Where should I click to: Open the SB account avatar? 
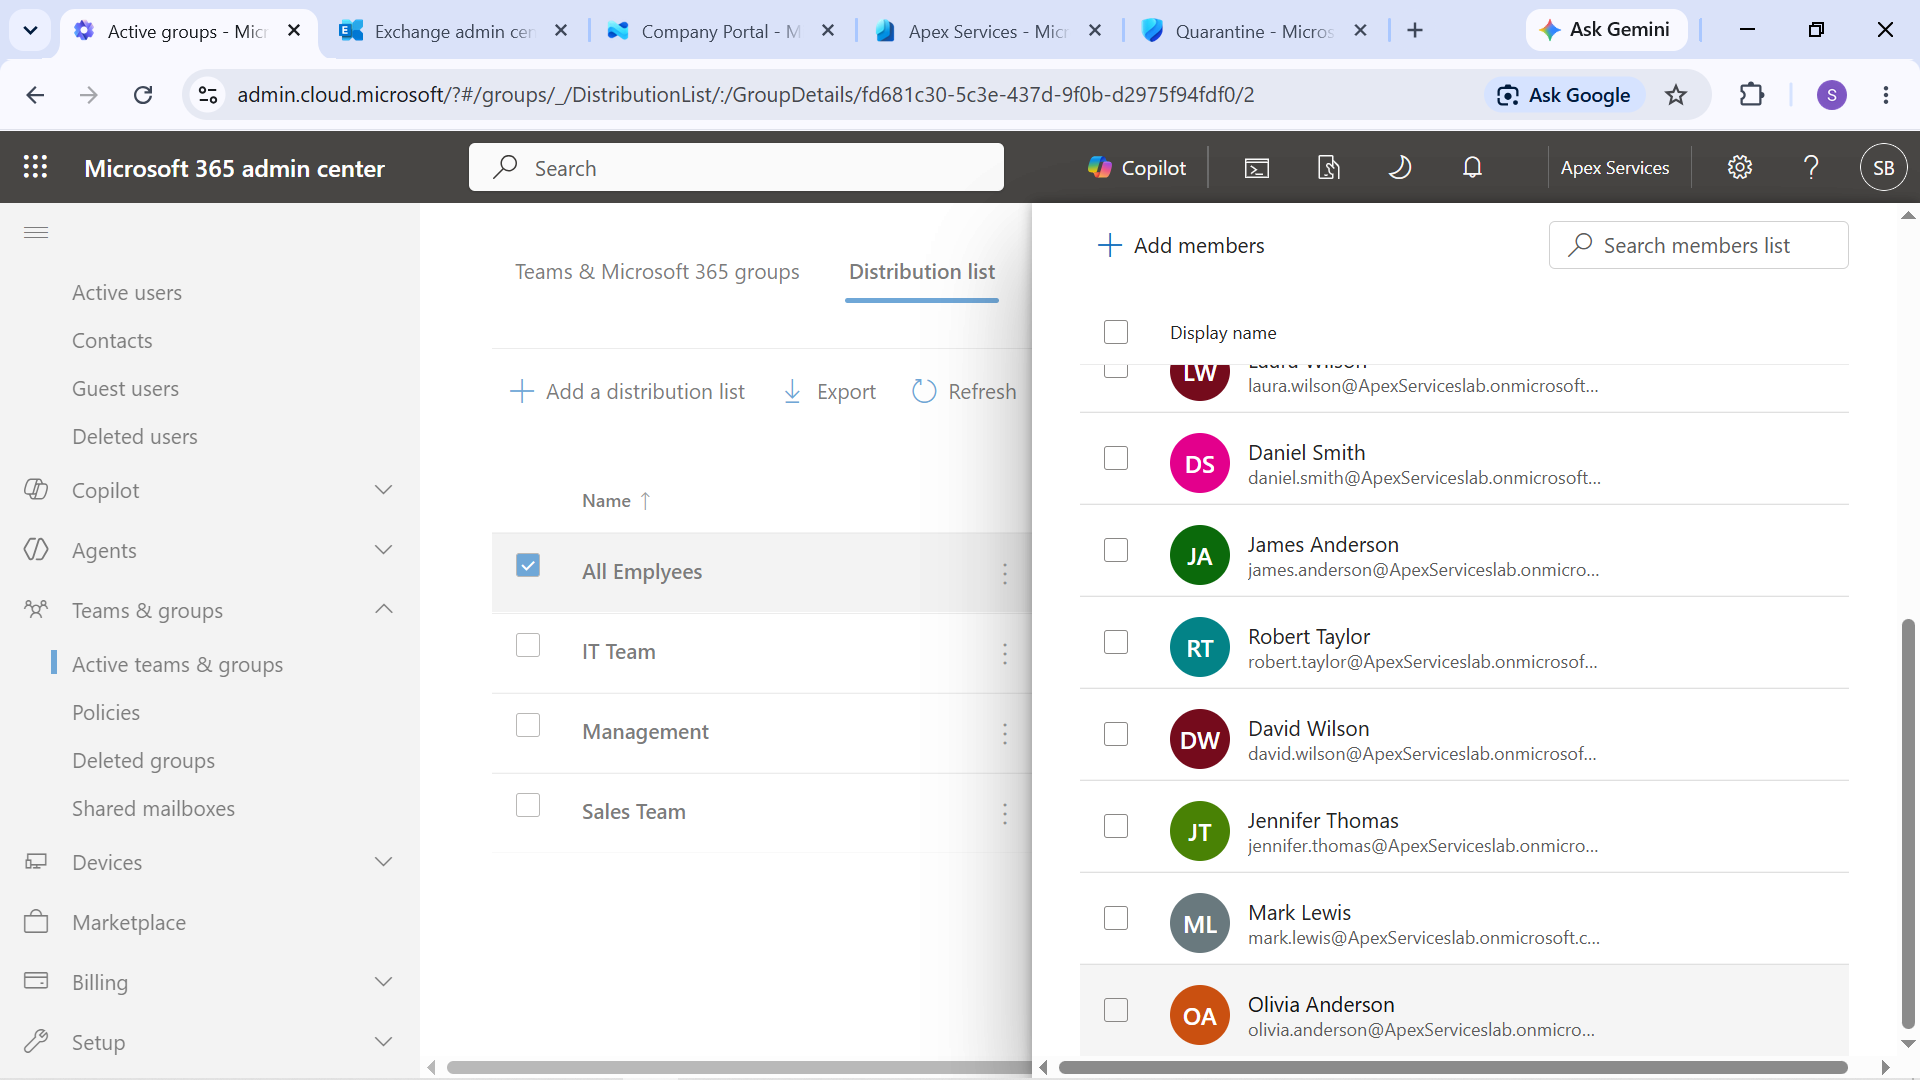1884,168
